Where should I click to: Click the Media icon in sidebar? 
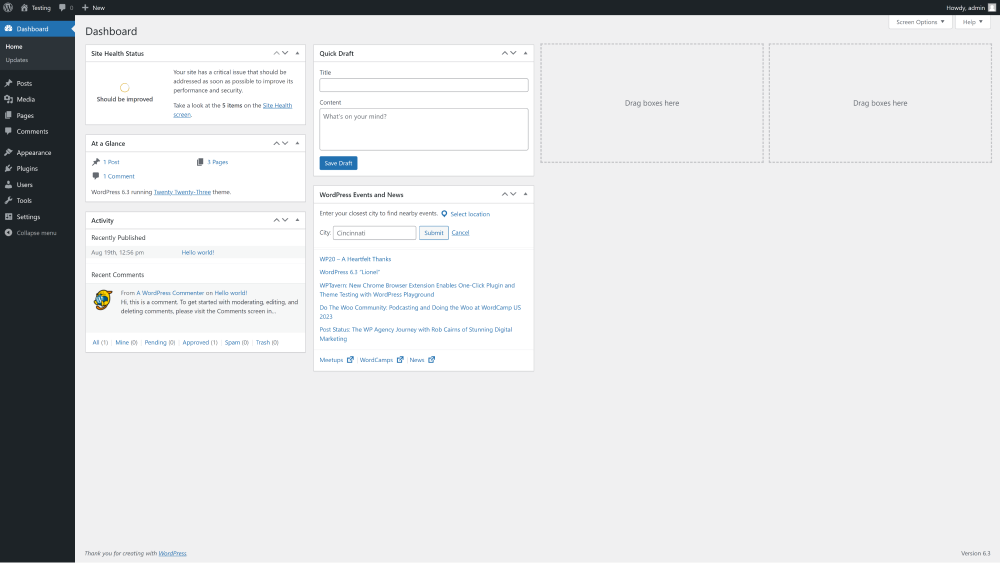click(x=8, y=99)
